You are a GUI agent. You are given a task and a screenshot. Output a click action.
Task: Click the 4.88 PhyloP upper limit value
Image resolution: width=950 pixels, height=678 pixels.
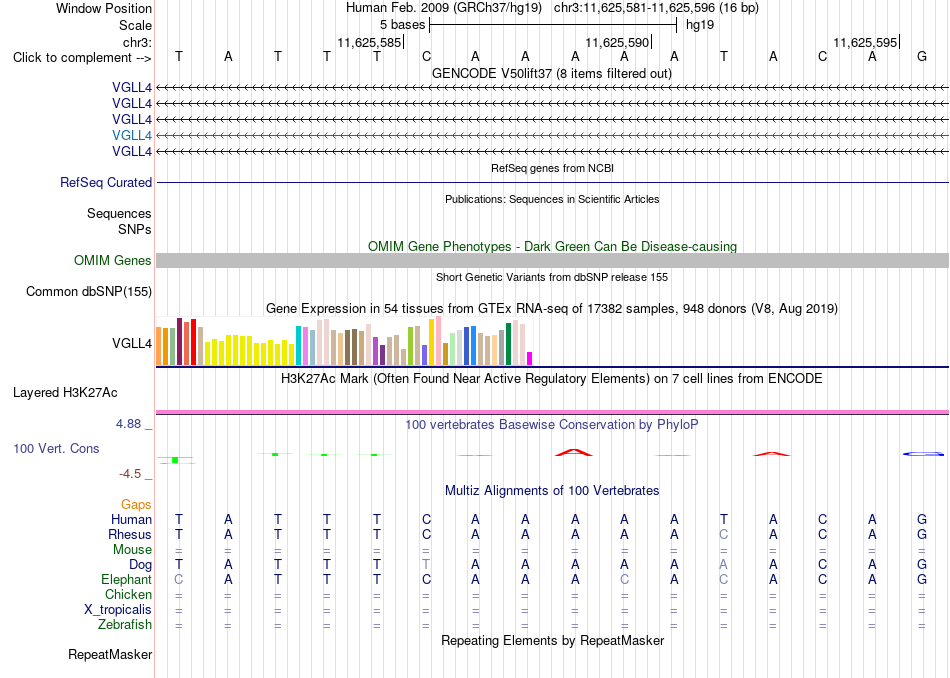[128, 424]
